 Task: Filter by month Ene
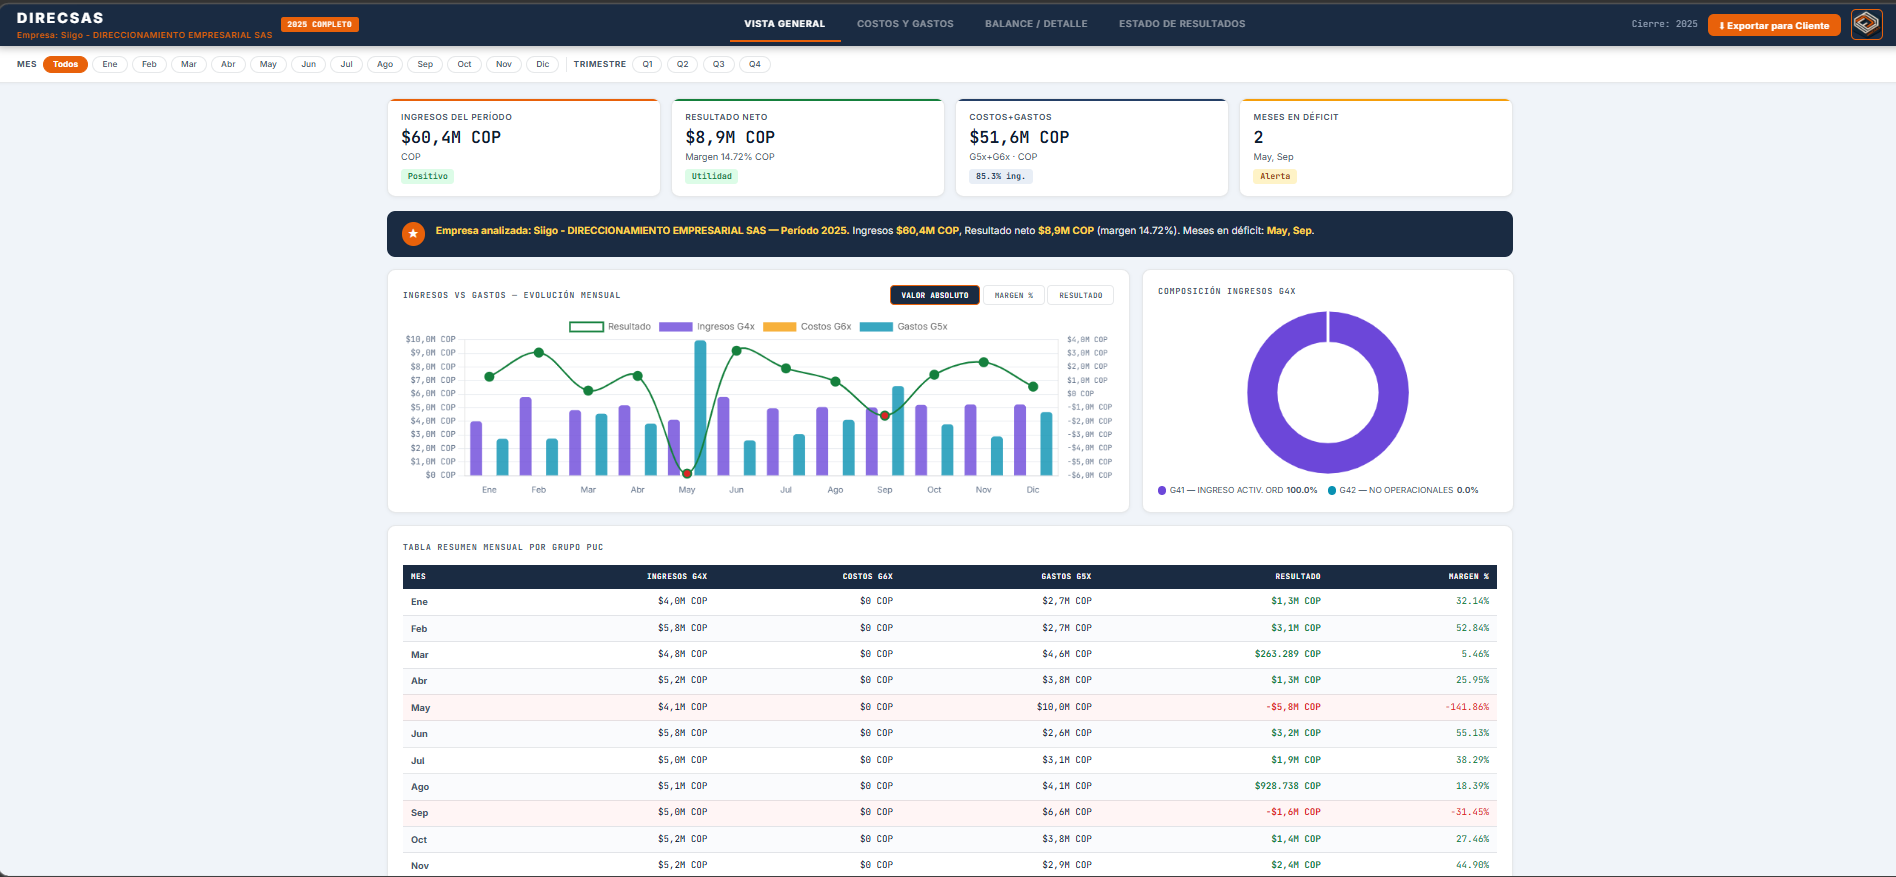tap(110, 64)
